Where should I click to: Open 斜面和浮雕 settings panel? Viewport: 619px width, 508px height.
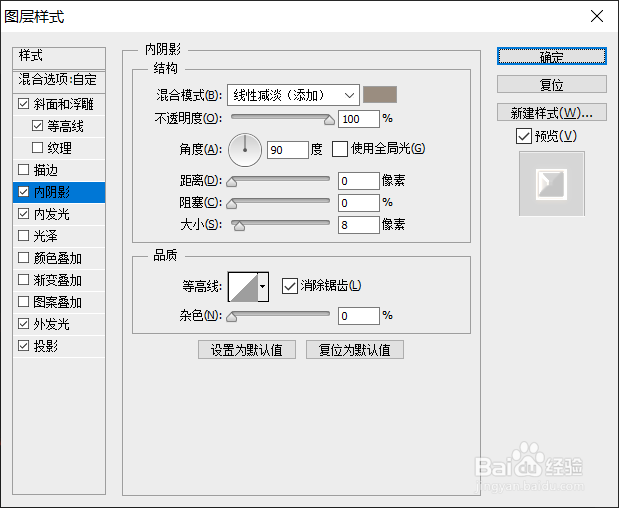[x=64, y=104]
